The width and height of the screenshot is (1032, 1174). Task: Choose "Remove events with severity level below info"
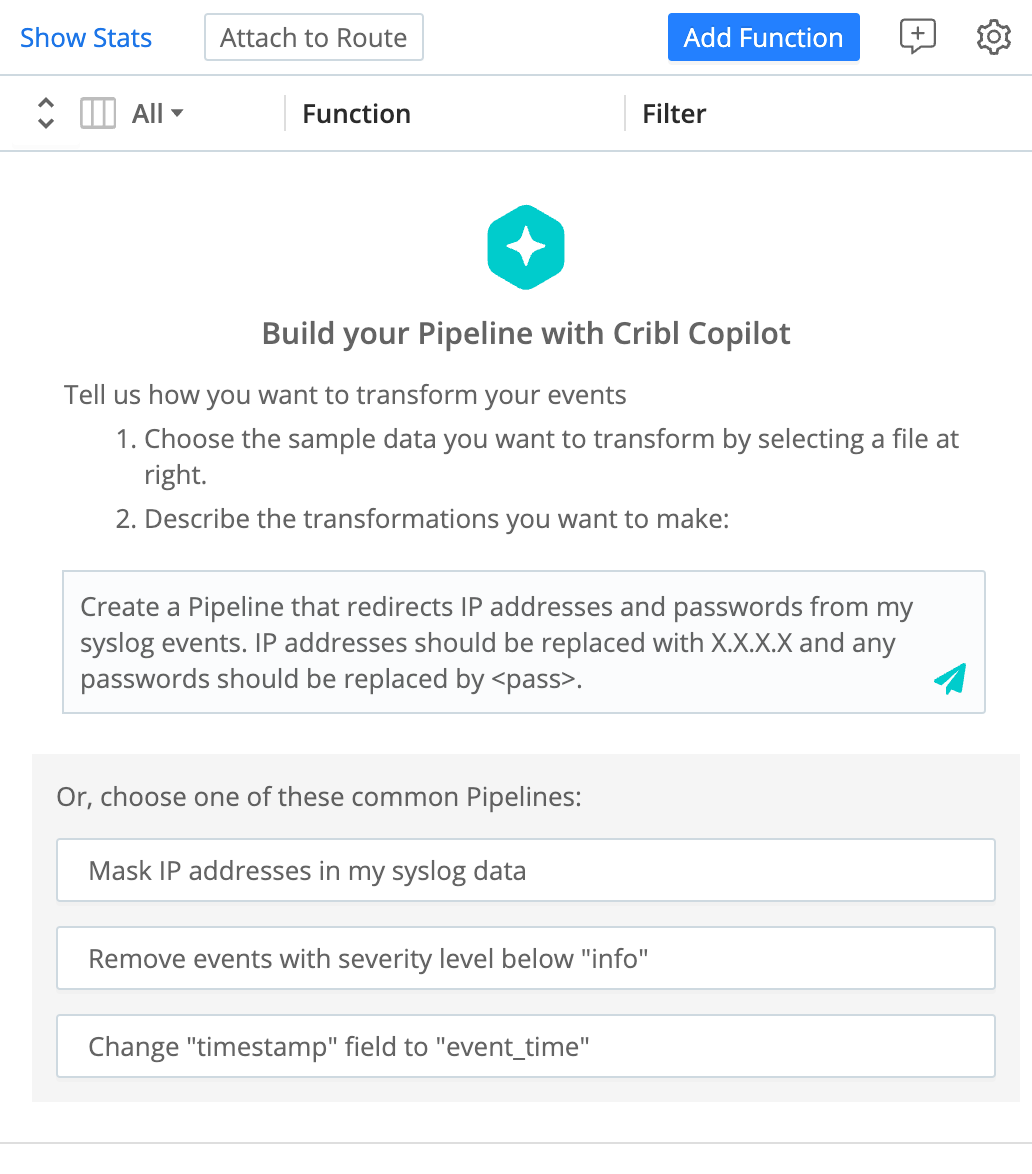tap(526, 958)
